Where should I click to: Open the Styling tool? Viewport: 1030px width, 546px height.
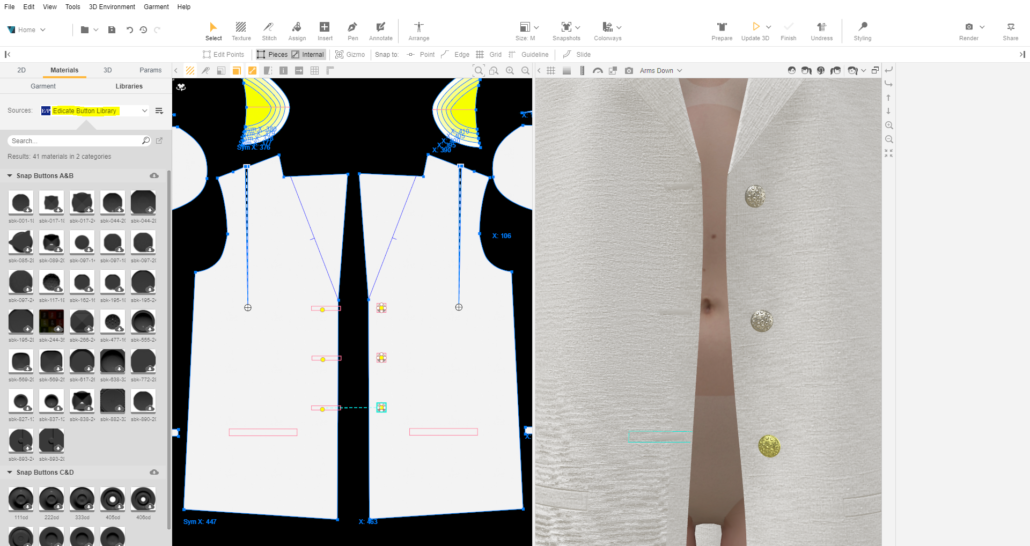[862, 30]
